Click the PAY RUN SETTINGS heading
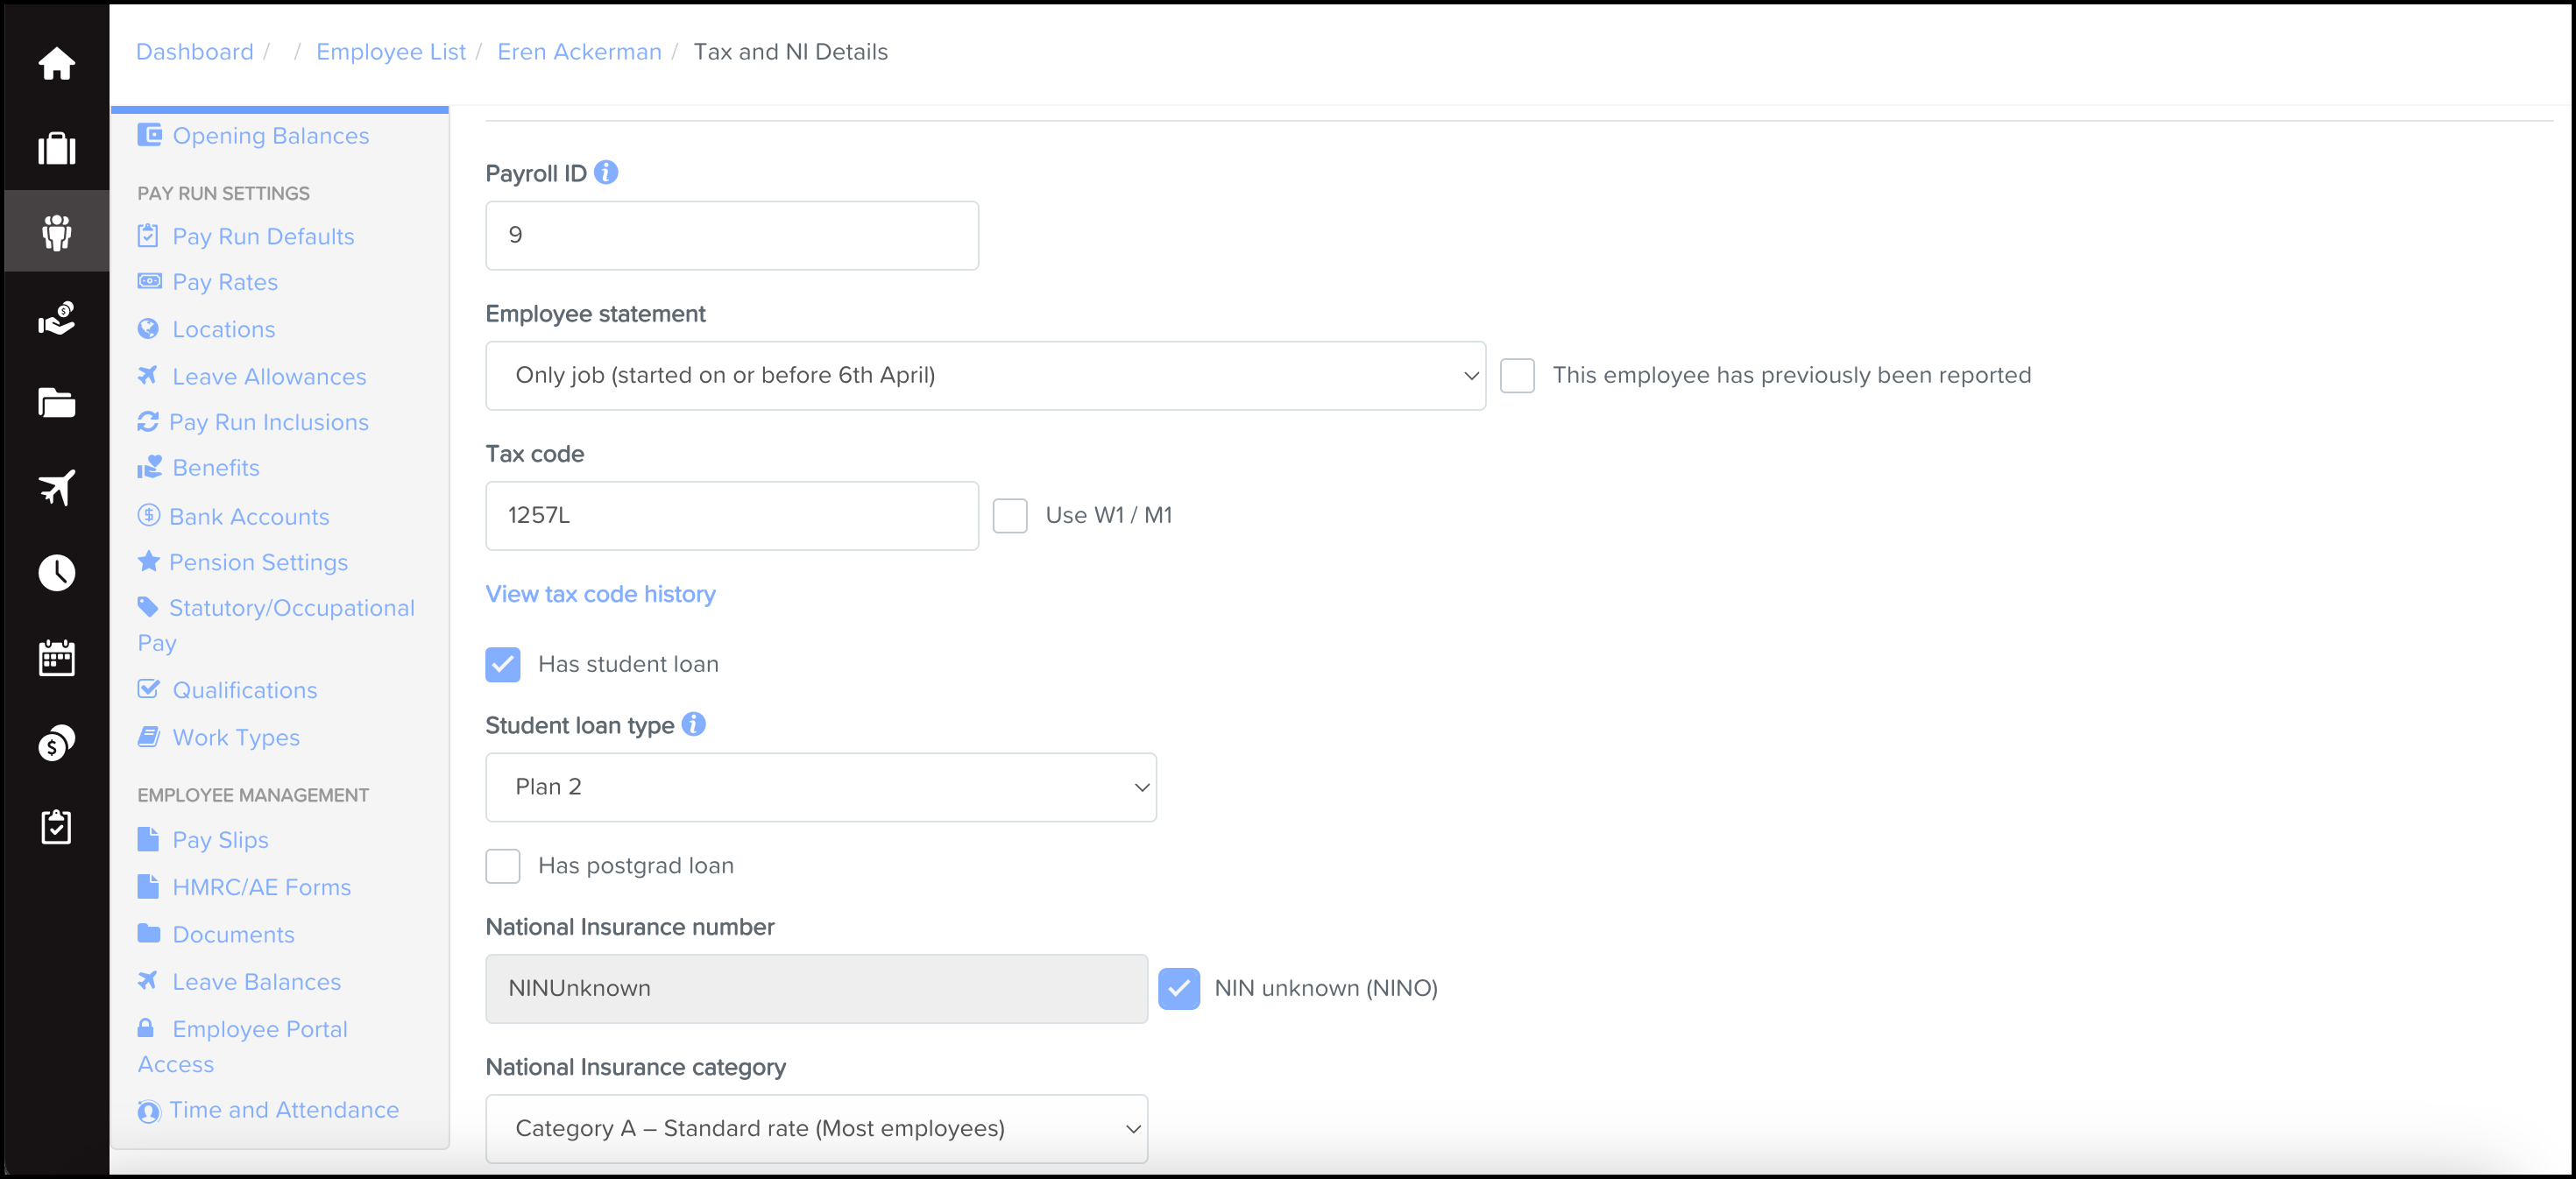The image size is (2576, 1179). click(223, 192)
